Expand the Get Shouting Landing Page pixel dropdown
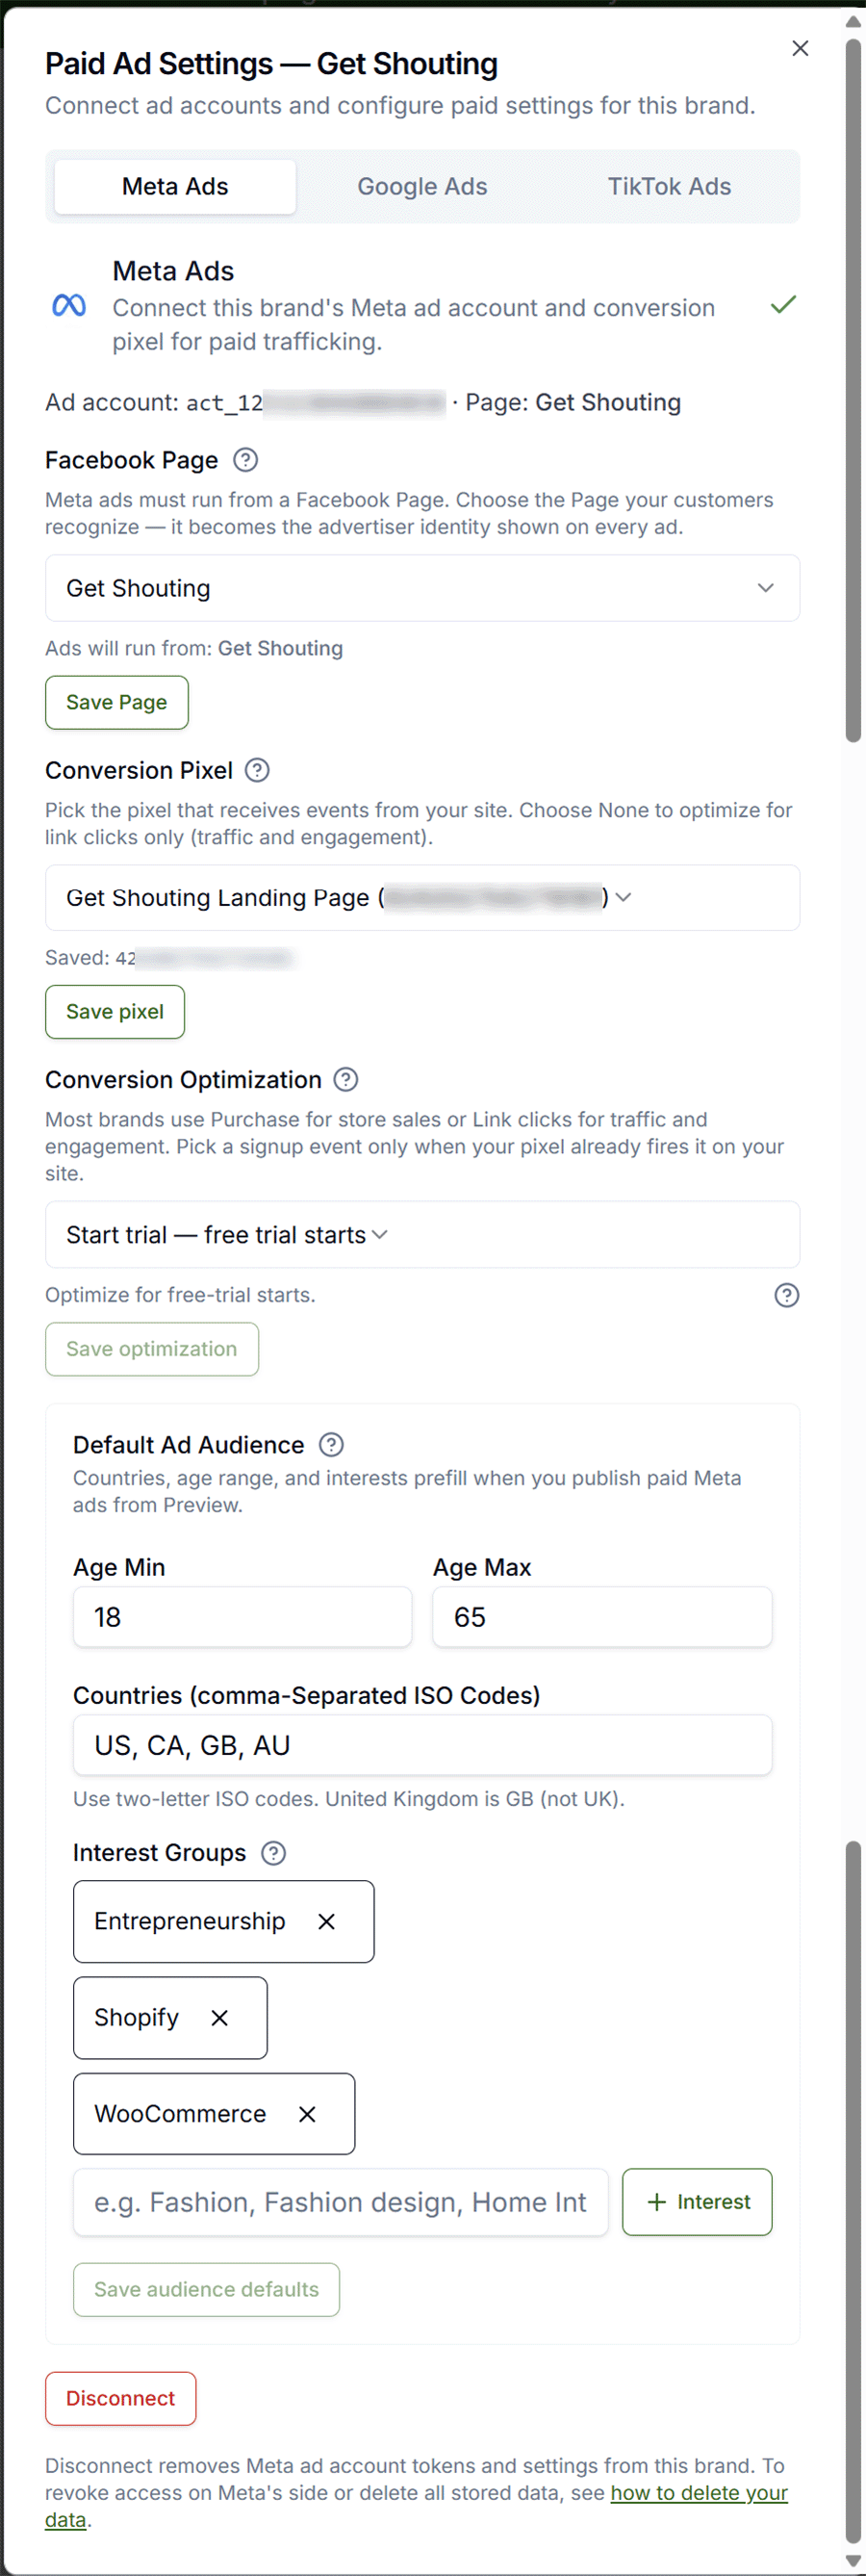 click(422, 897)
